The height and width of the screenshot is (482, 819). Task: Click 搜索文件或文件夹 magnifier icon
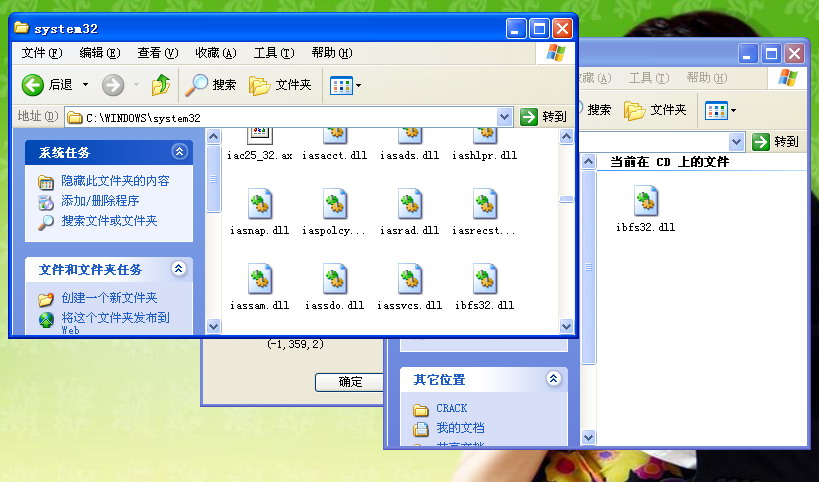(x=46, y=222)
